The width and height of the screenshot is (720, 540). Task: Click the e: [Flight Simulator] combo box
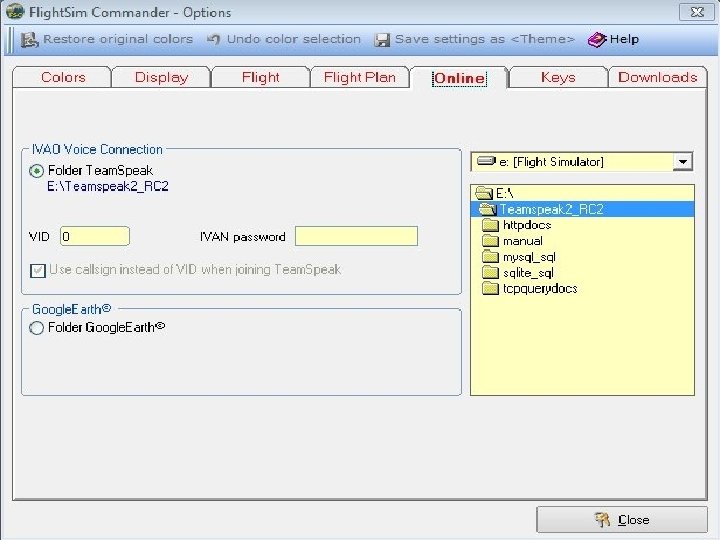pyautogui.click(x=581, y=162)
